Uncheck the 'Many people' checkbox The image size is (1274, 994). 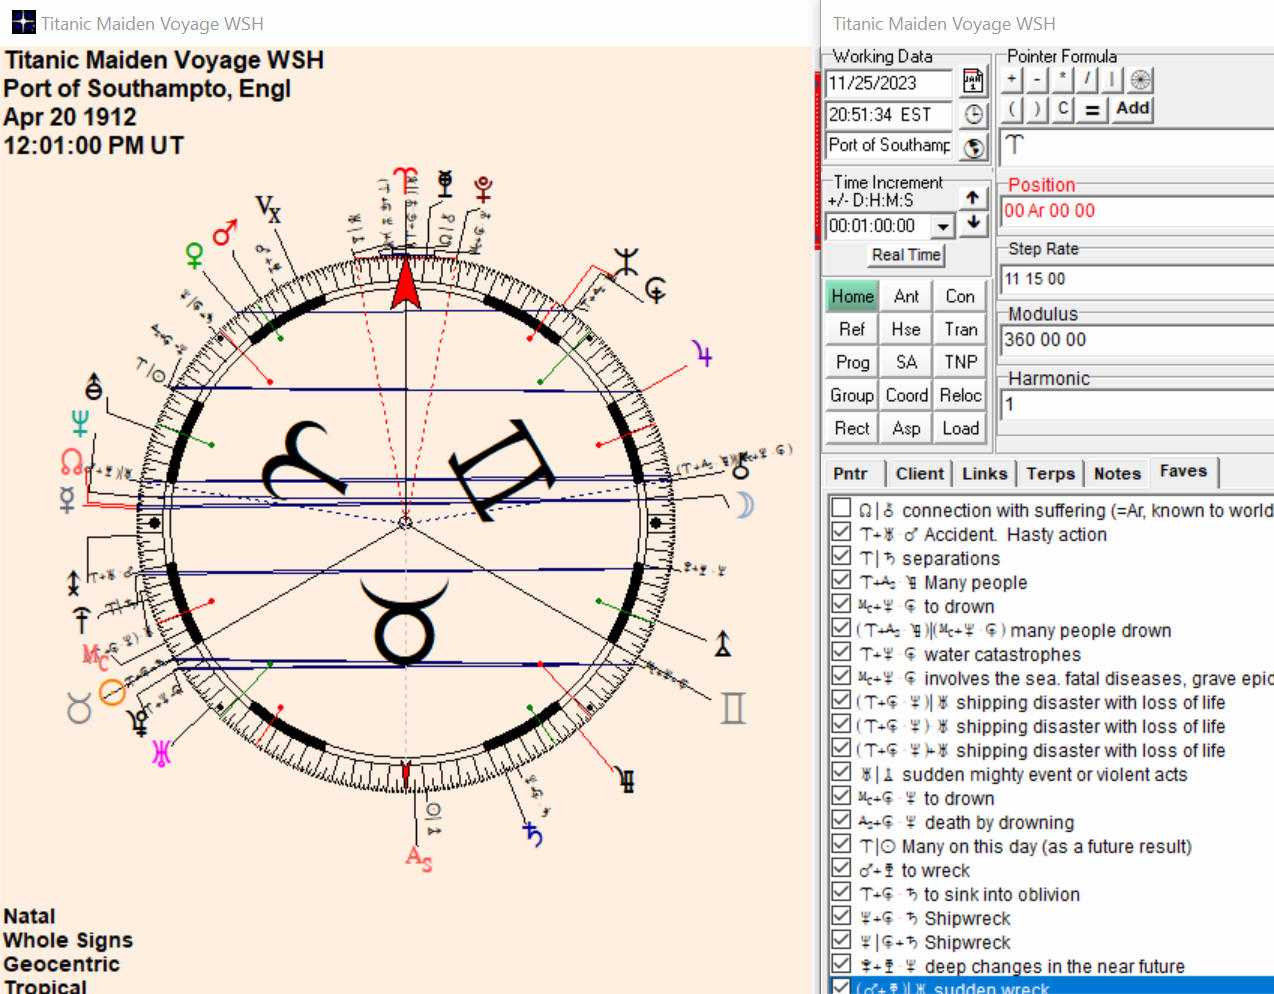point(842,580)
